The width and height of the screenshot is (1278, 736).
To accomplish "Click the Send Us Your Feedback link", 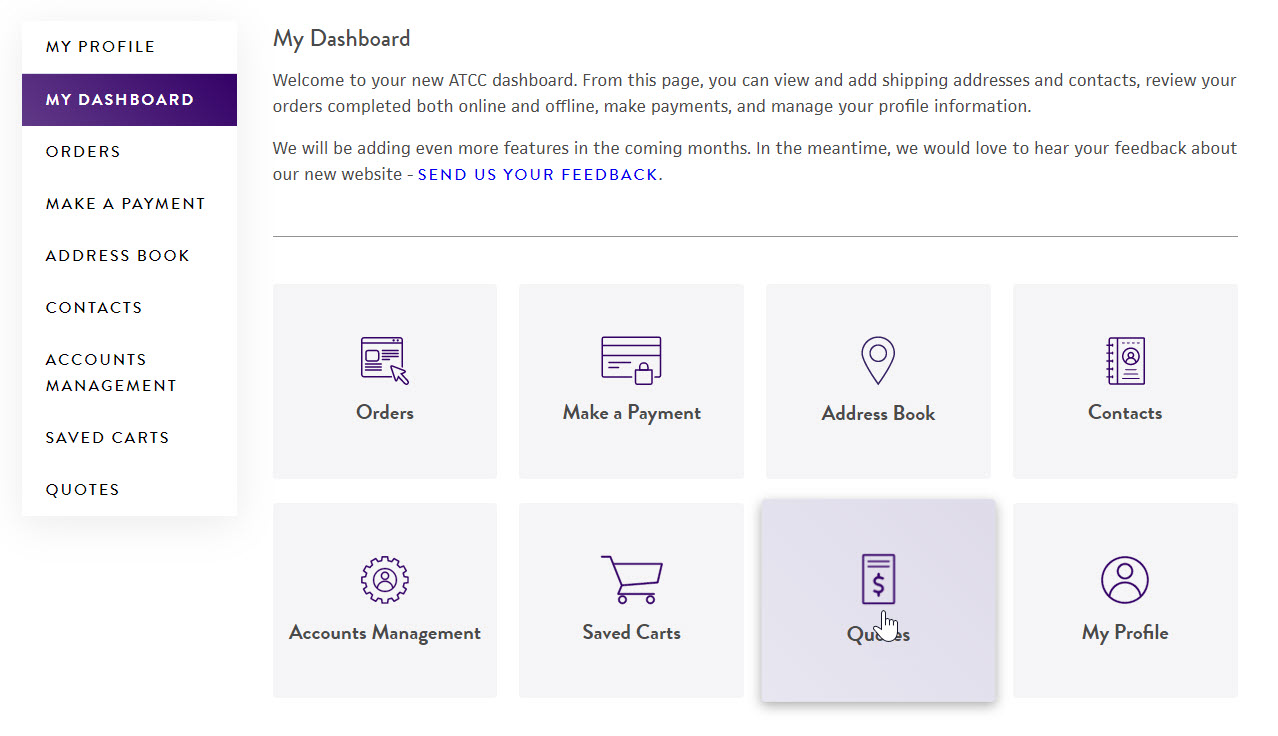I will coord(537,175).
